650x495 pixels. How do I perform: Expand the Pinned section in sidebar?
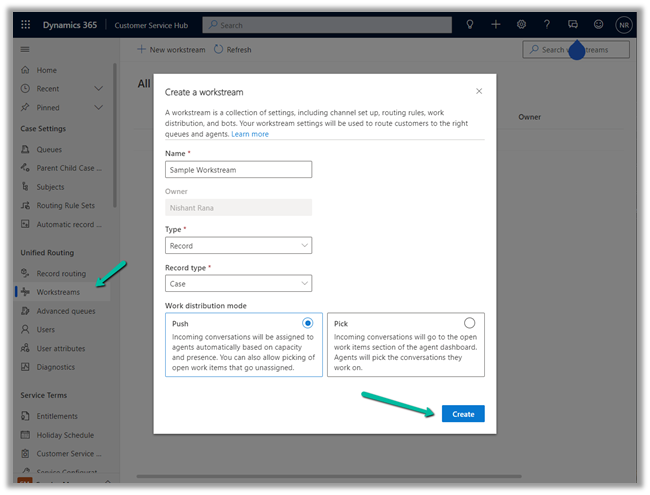coord(98,107)
